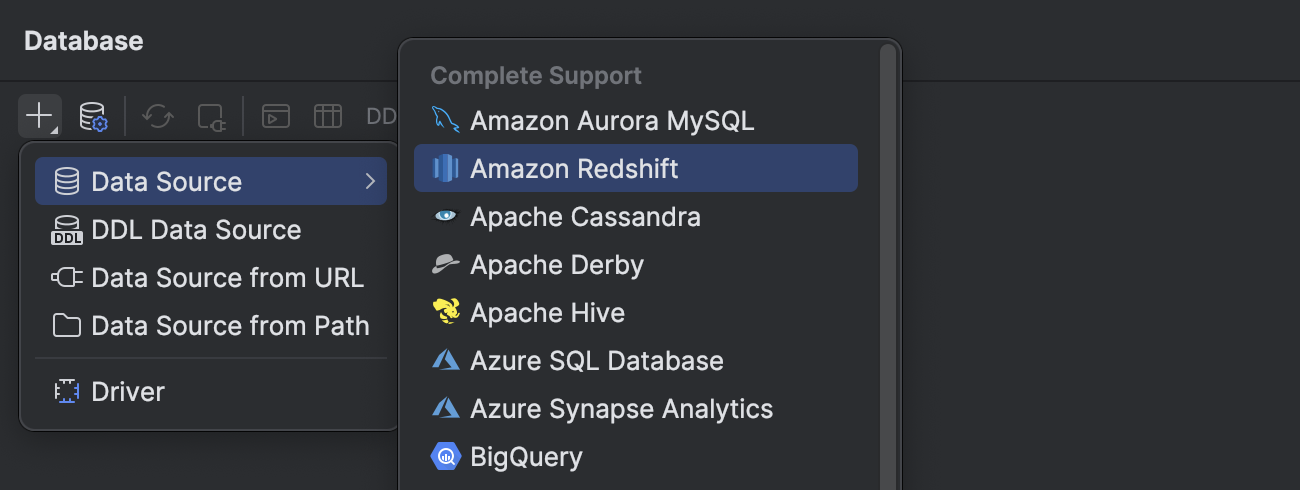Click the Deactivate connection plug icon
Viewport: 1300px width, 490px height.
211,116
